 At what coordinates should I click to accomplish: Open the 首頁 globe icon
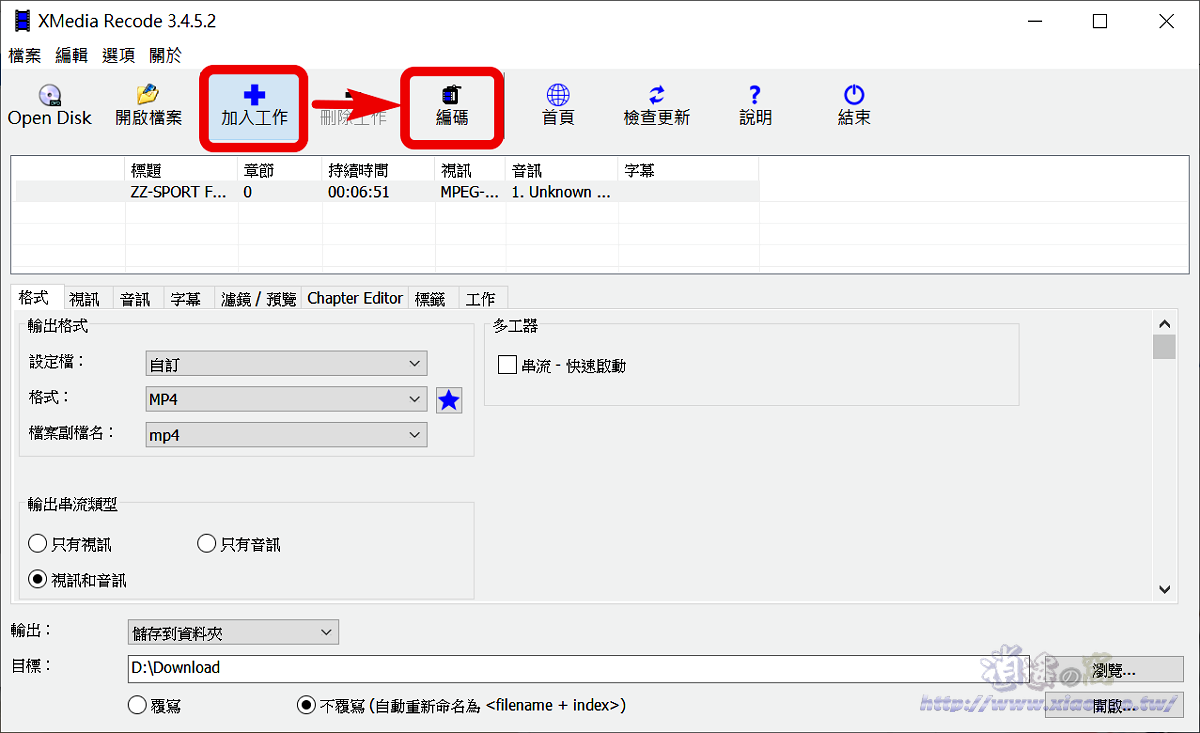click(558, 95)
